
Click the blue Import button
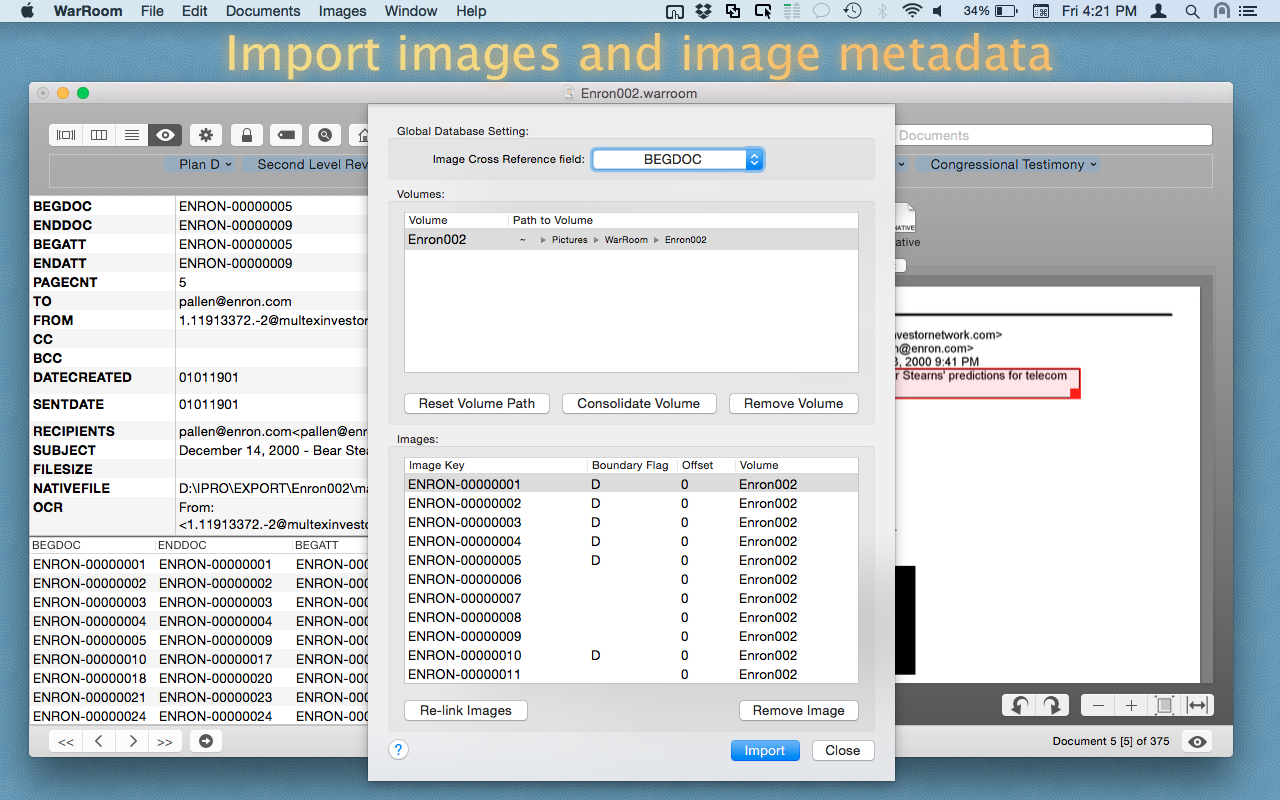click(765, 750)
